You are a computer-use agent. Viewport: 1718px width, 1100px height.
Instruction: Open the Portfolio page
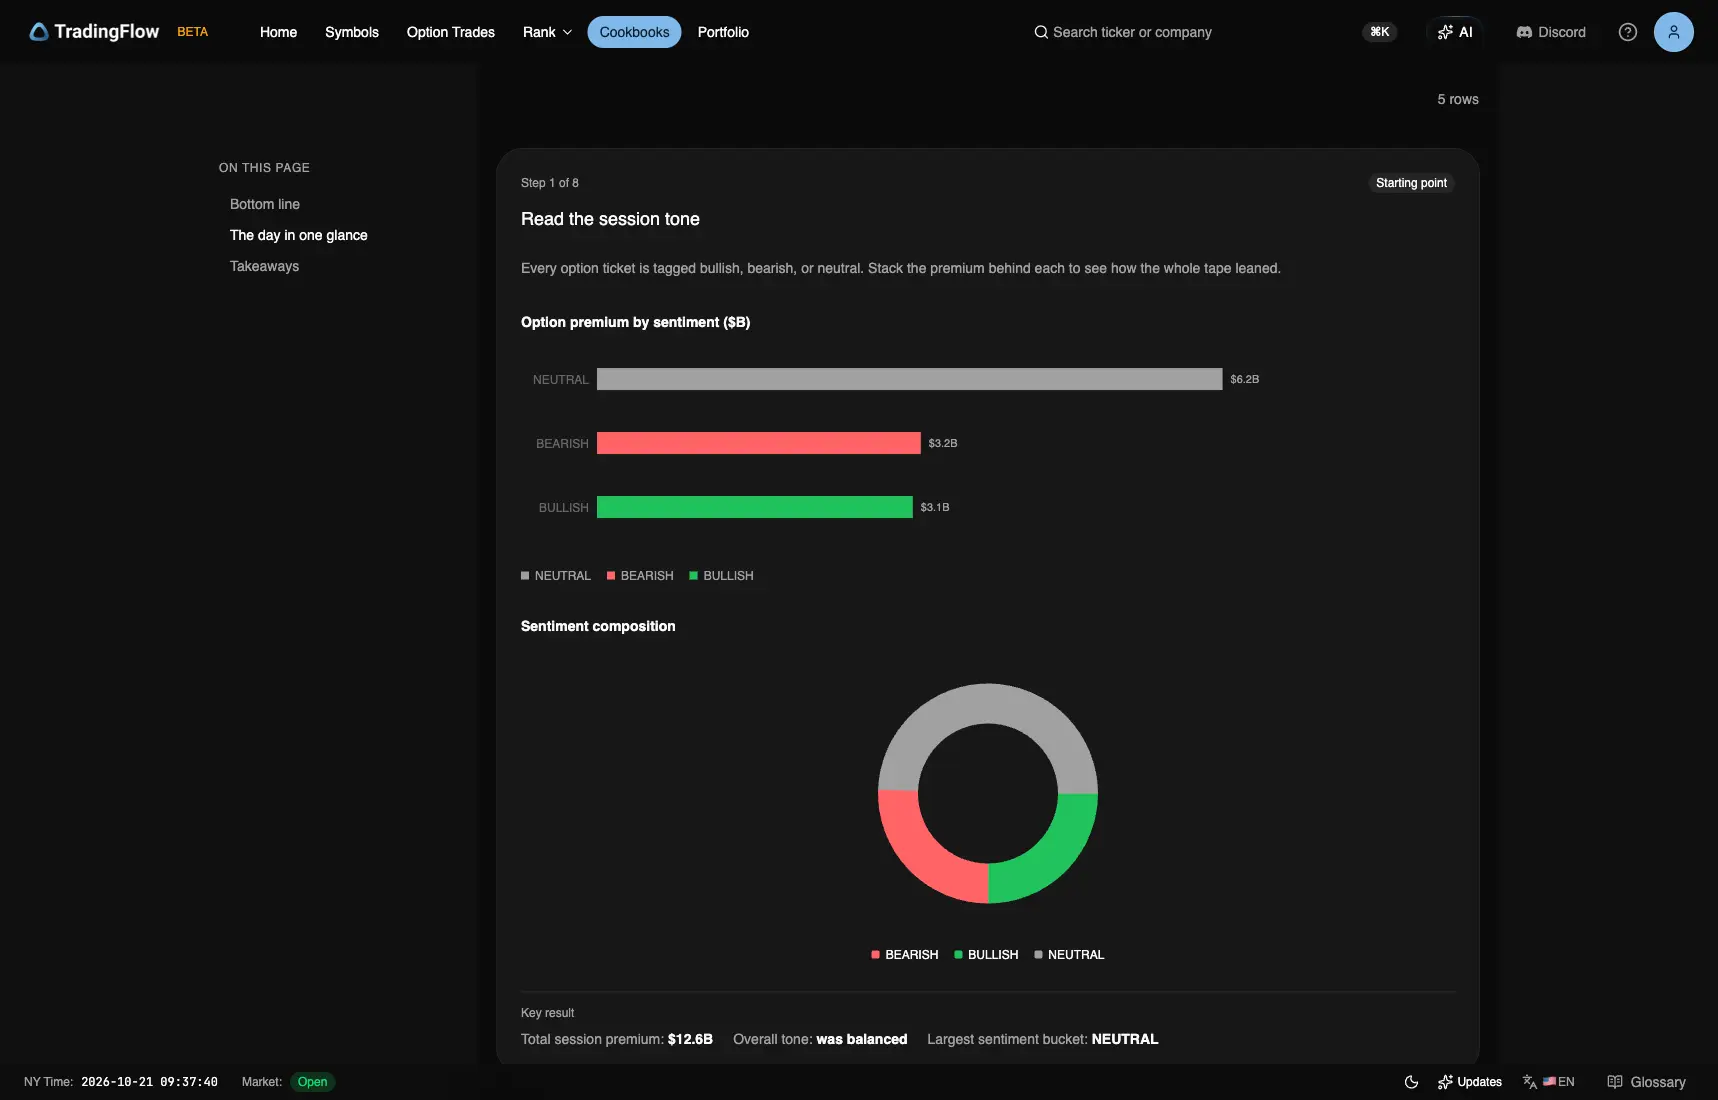pyautogui.click(x=723, y=32)
